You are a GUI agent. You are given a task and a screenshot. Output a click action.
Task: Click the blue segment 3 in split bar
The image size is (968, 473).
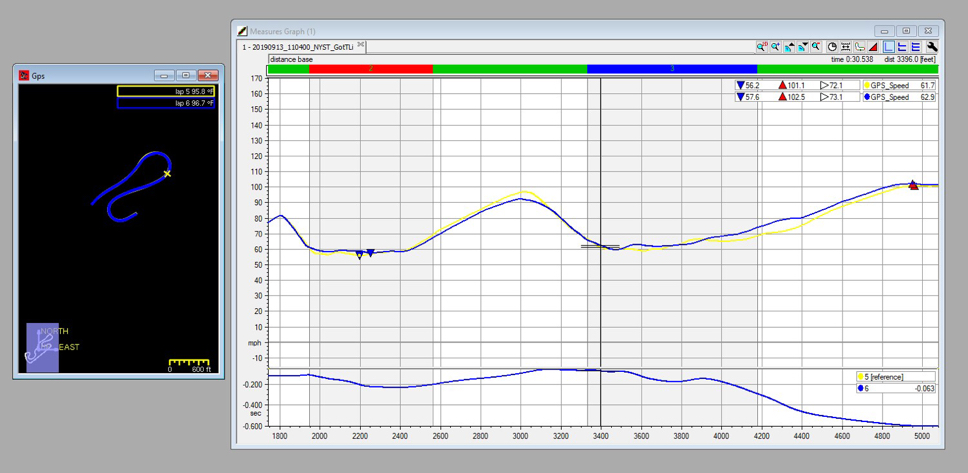[672, 69]
